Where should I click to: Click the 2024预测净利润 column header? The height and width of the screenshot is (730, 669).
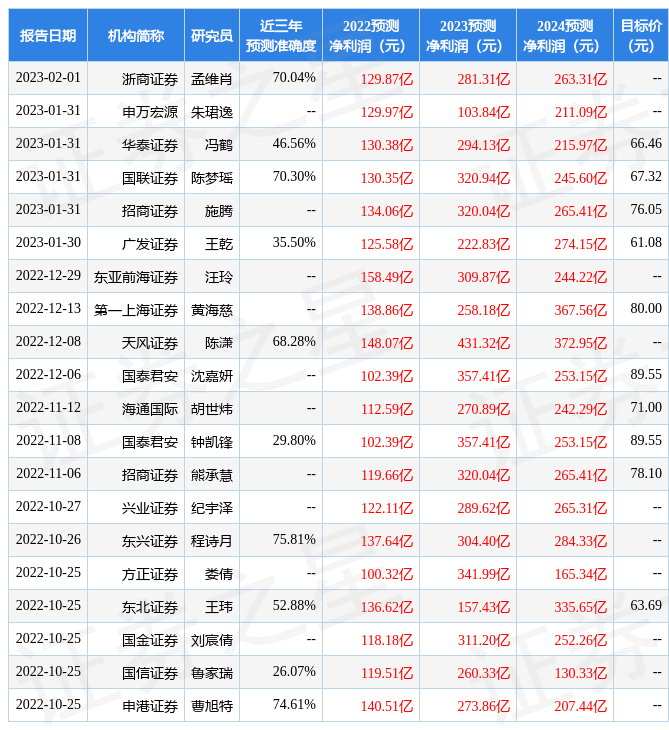tap(564, 35)
